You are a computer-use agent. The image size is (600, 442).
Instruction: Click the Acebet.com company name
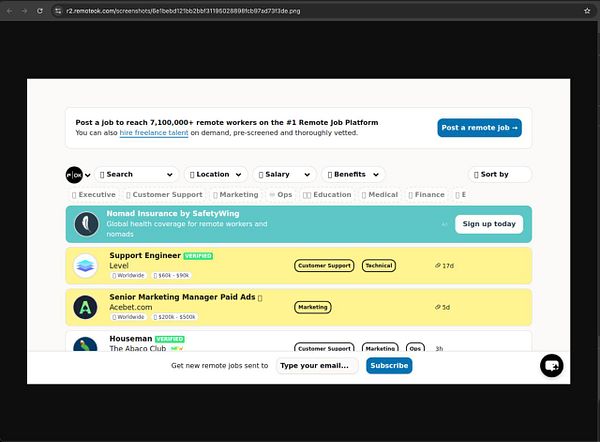pos(130,307)
